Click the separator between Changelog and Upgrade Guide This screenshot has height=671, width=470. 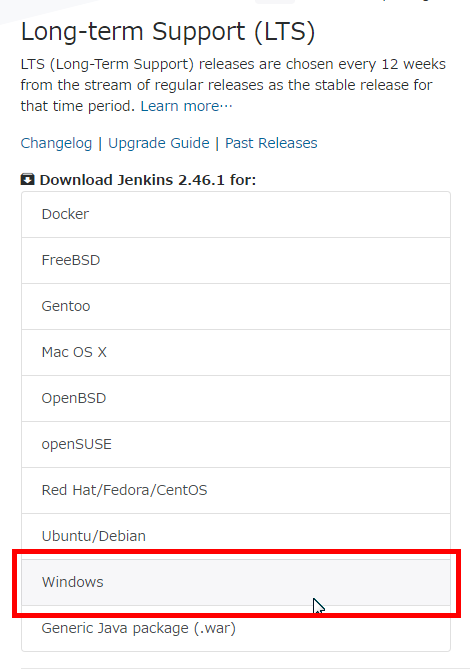point(100,143)
